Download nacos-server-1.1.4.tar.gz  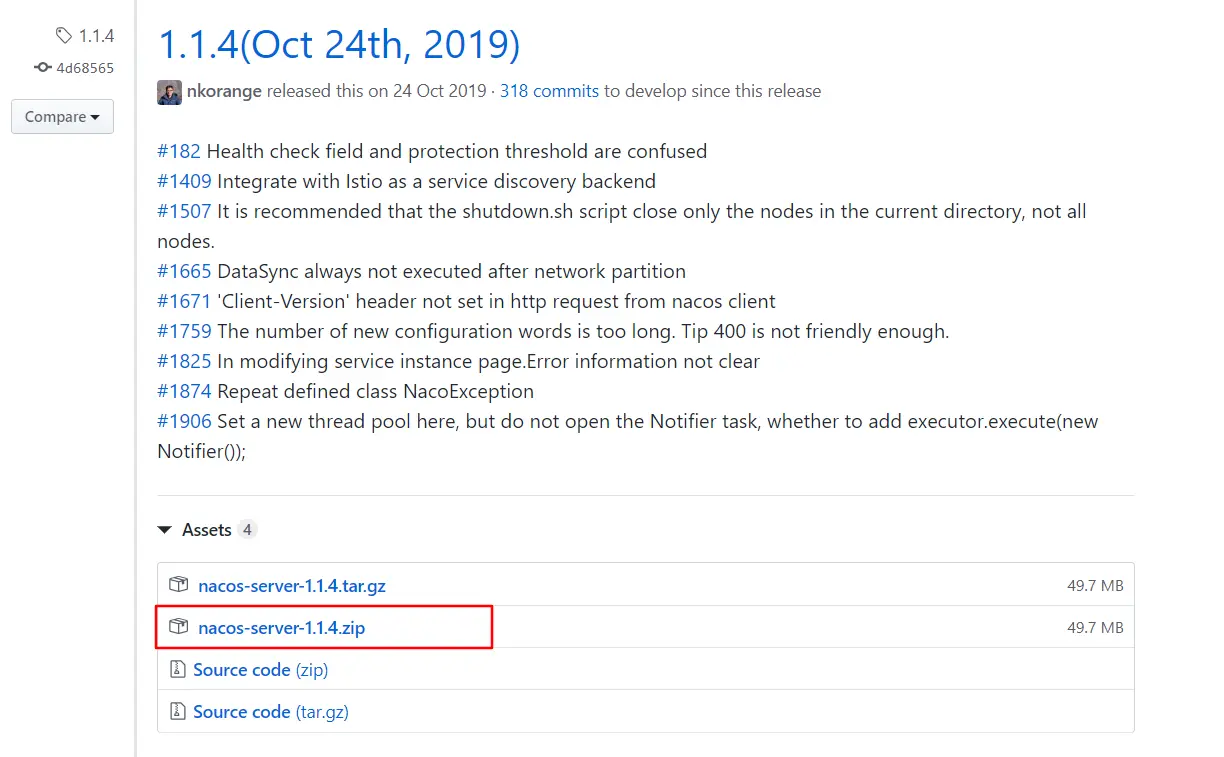coord(291,586)
